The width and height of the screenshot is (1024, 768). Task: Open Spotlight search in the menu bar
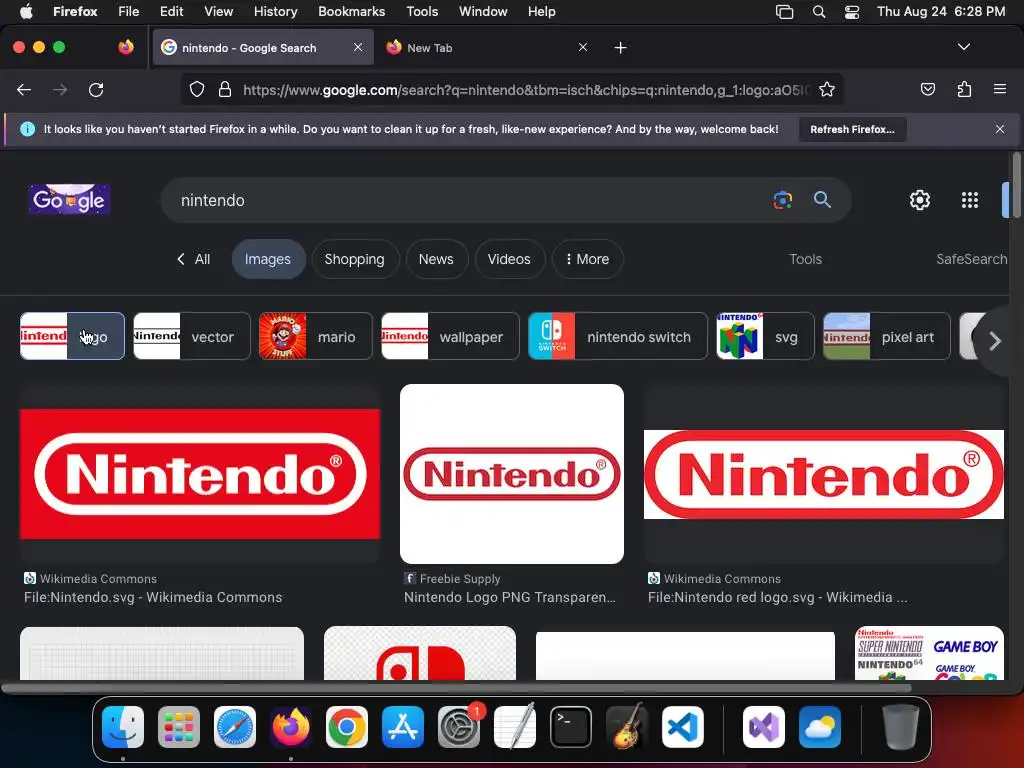[x=818, y=12]
